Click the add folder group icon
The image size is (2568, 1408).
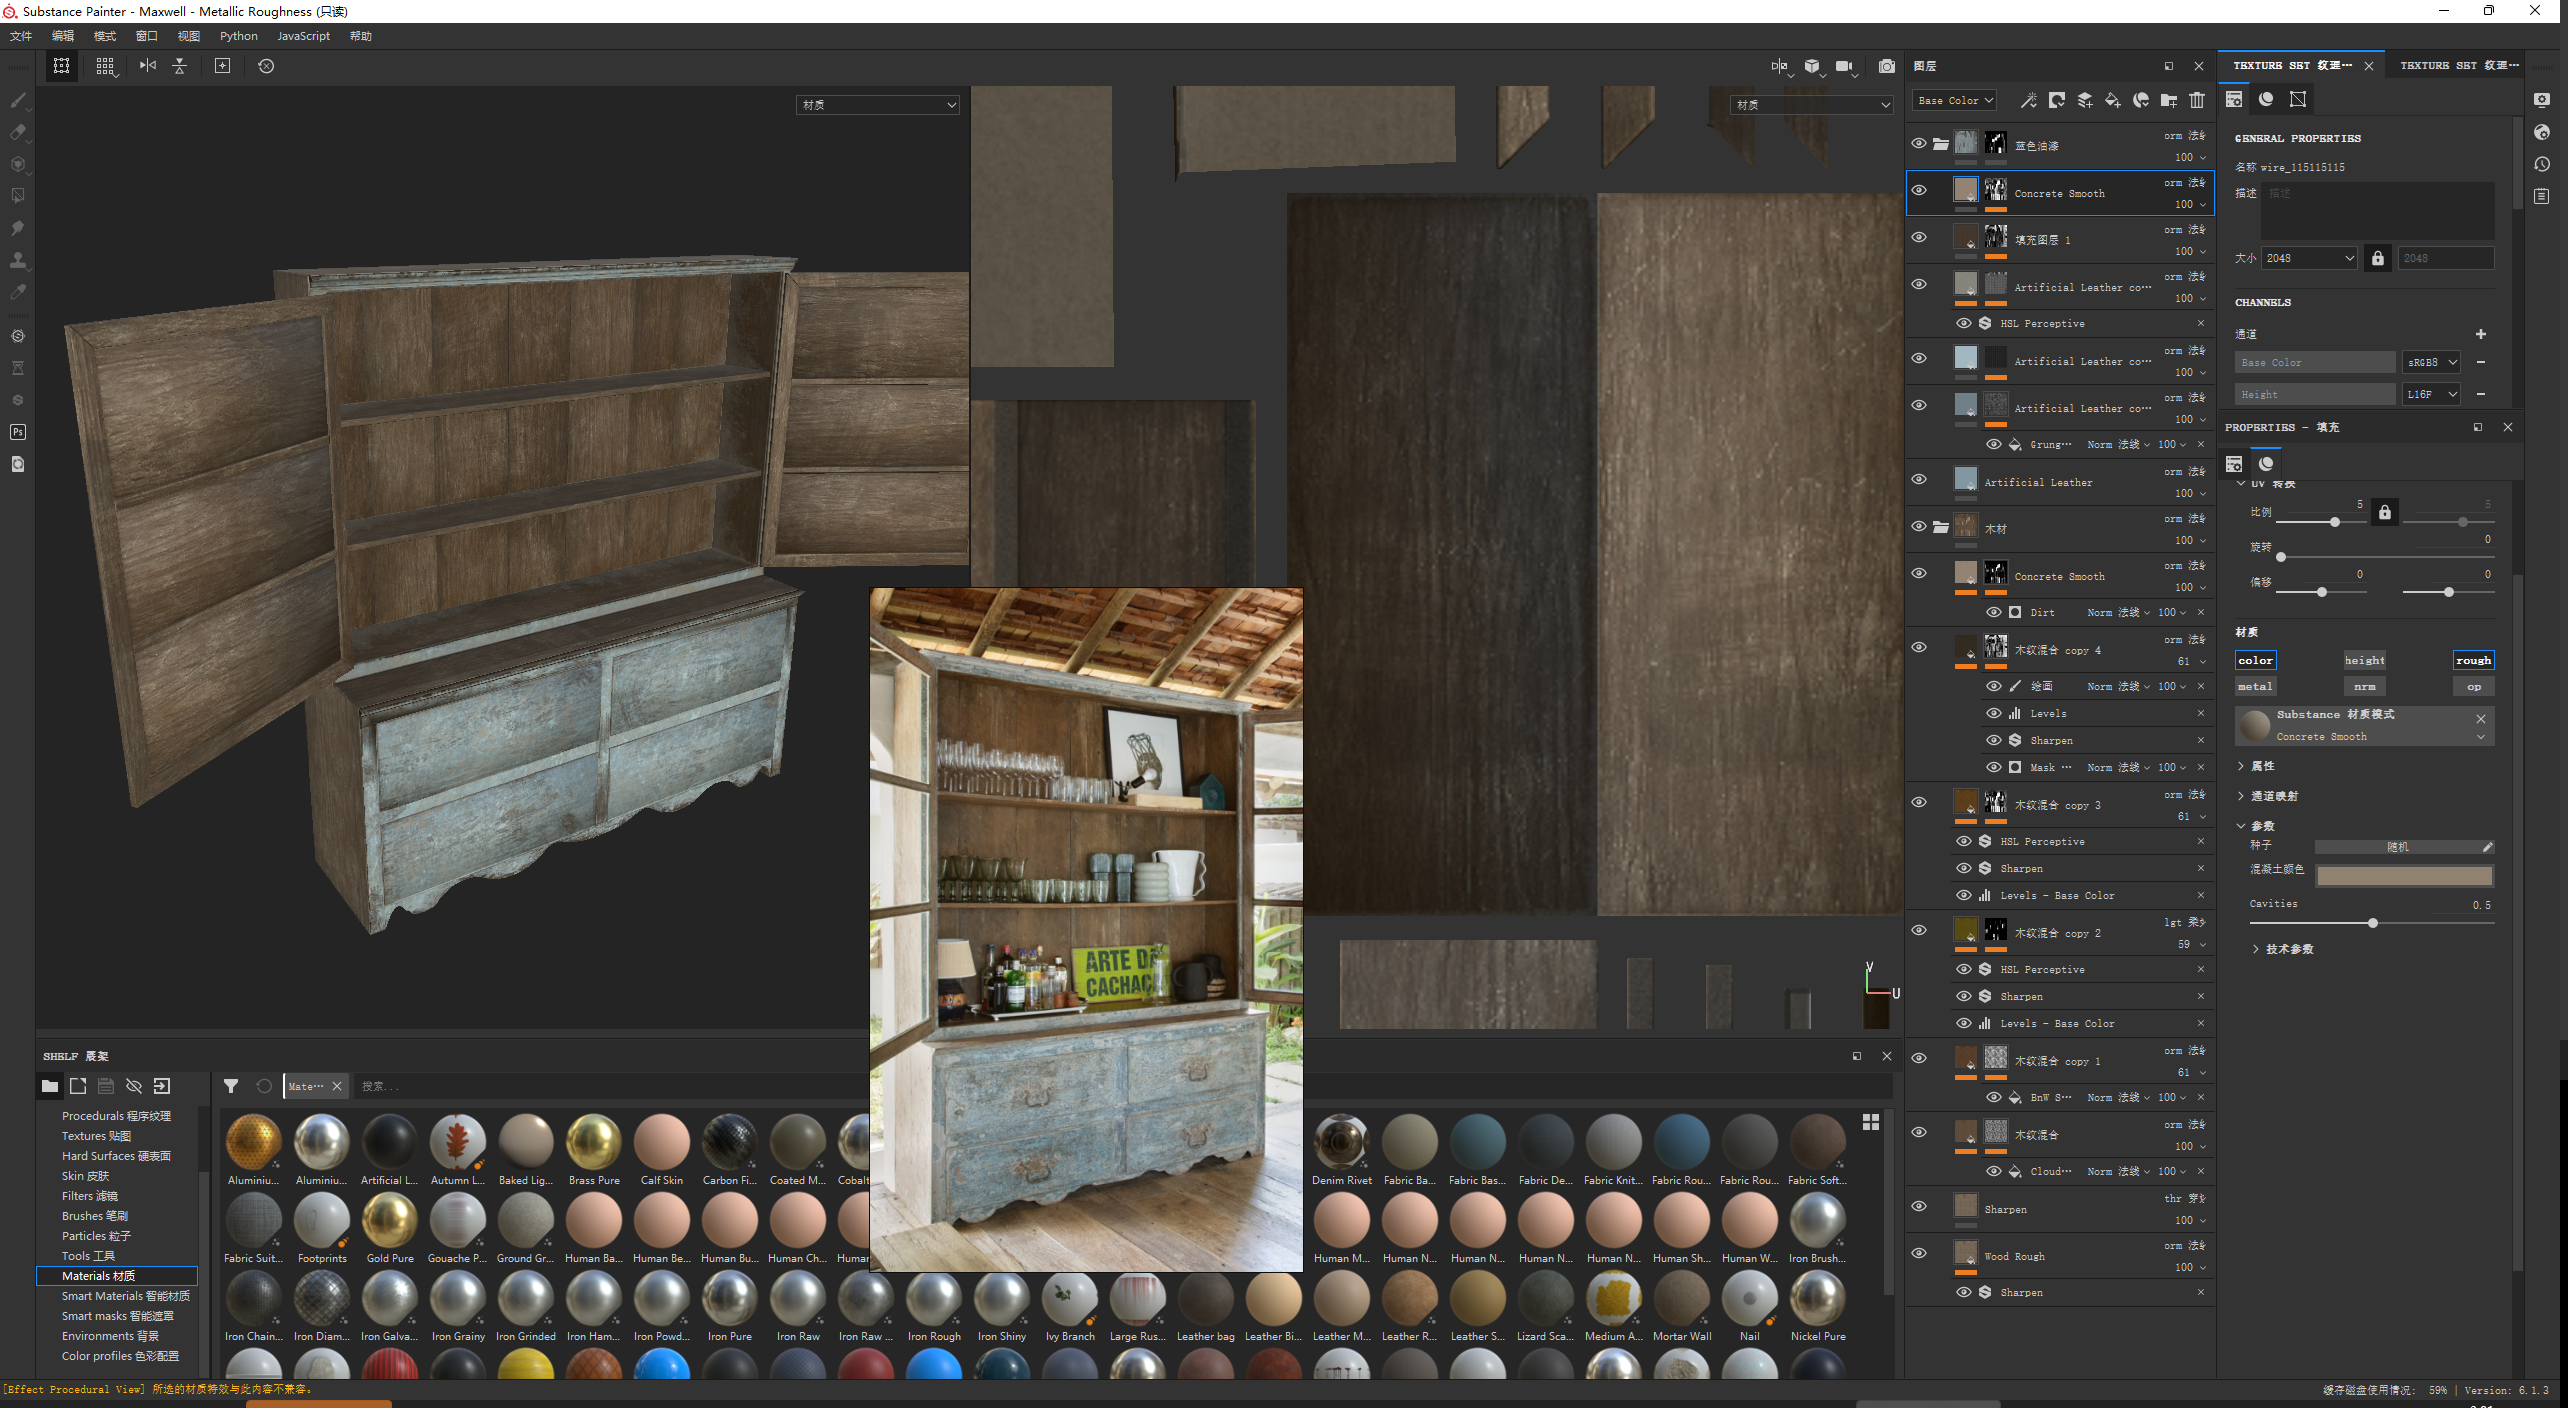[2168, 100]
